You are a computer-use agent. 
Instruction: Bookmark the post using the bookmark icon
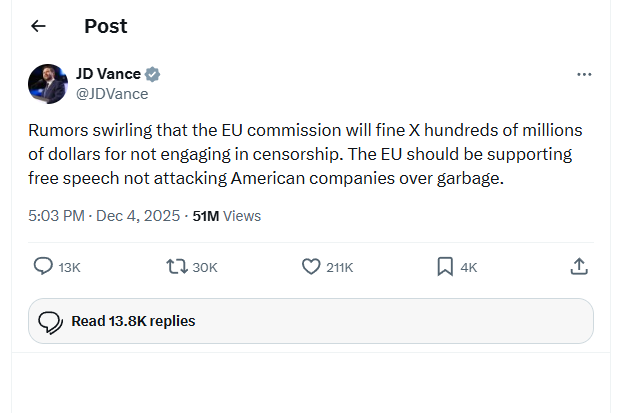click(445, 266)
